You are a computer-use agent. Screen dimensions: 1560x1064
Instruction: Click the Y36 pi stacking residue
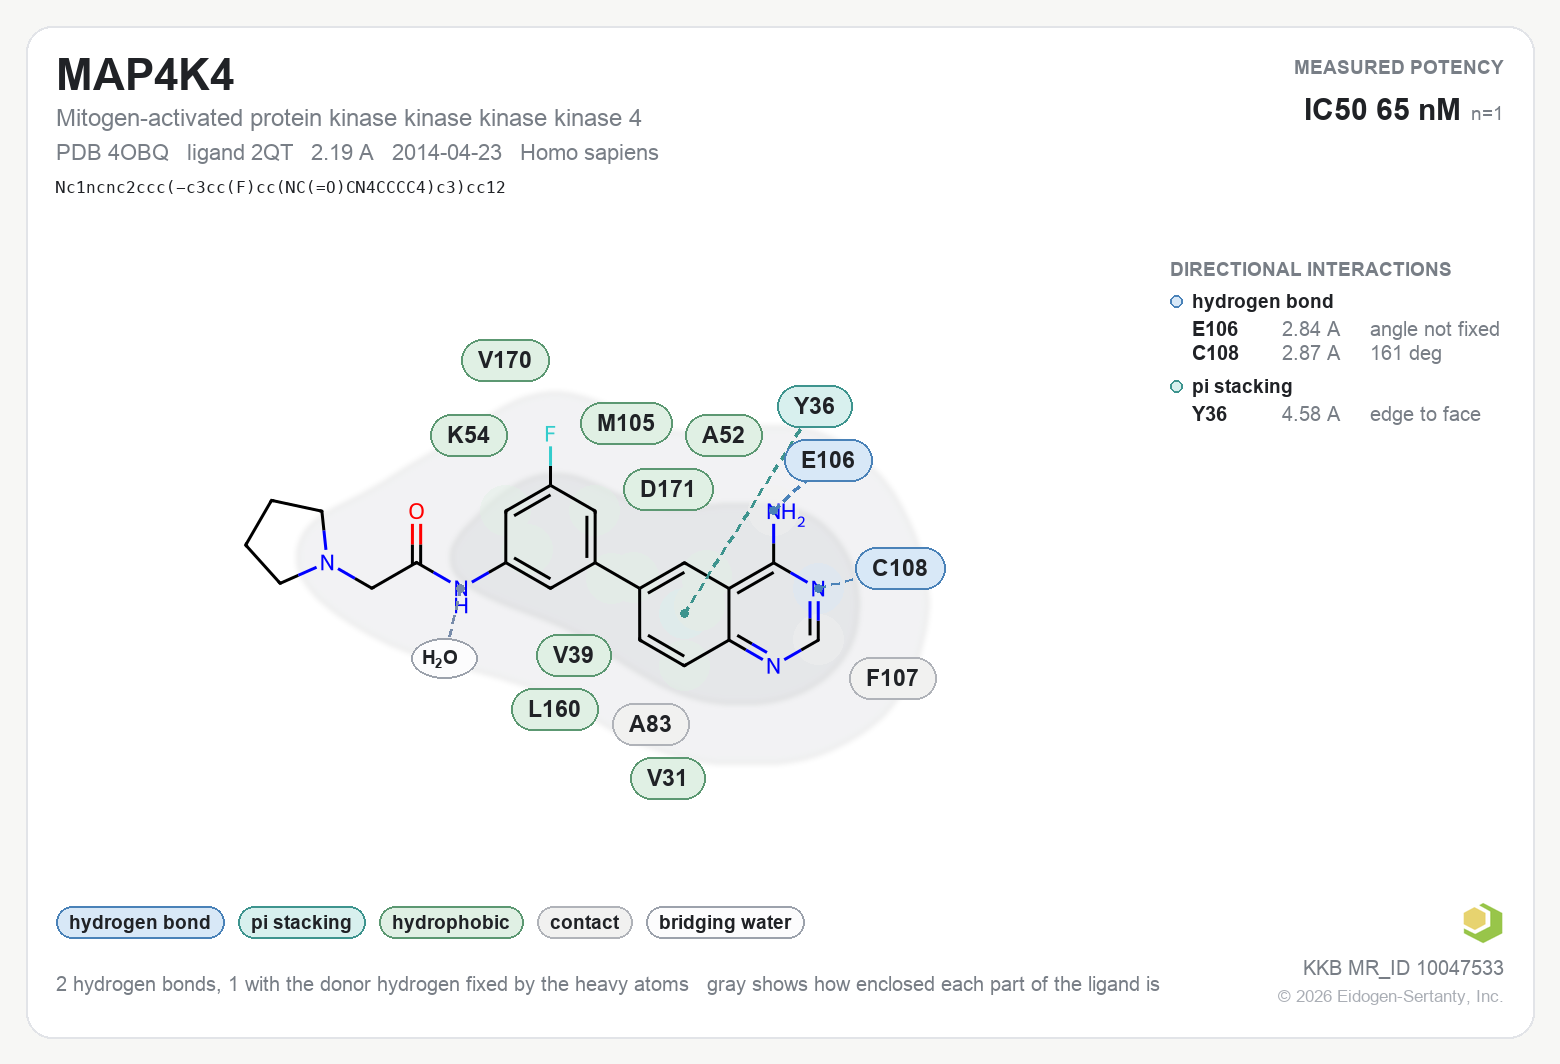pyautogui.click(x=815, y=406)
